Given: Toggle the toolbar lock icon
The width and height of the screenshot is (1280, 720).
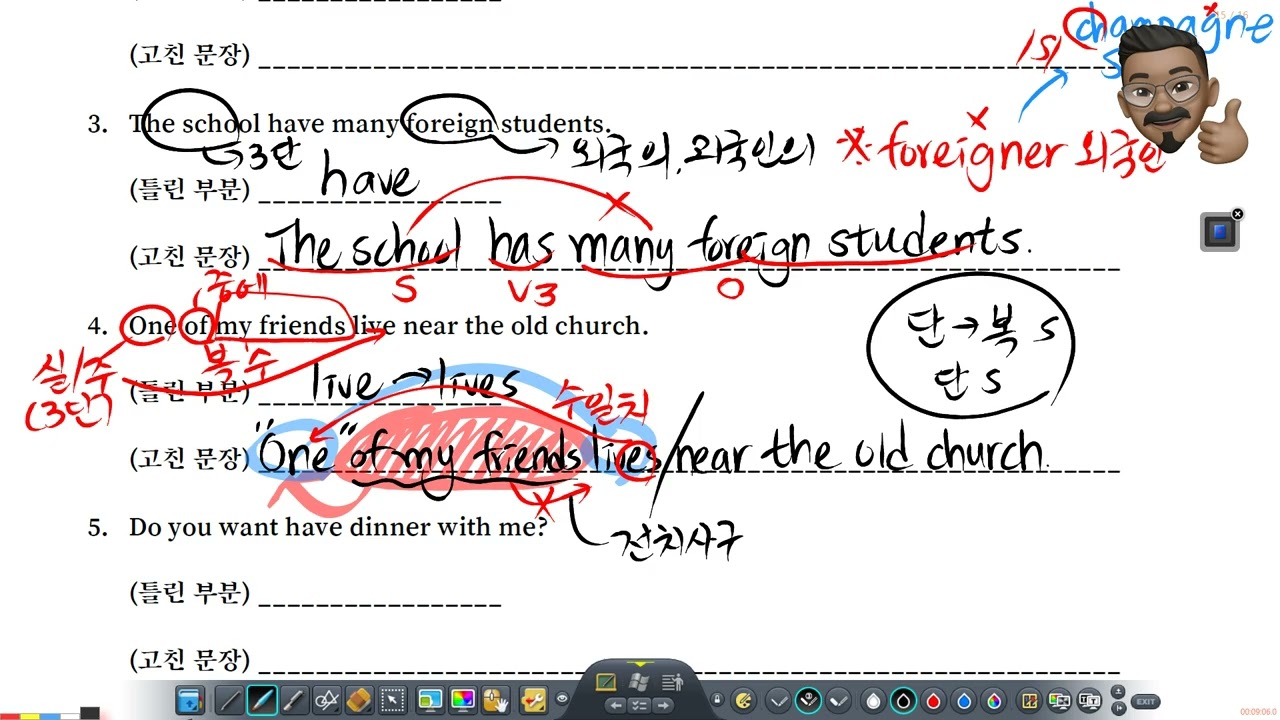Looking at the screenshot, I should click(x=716, y=699).
